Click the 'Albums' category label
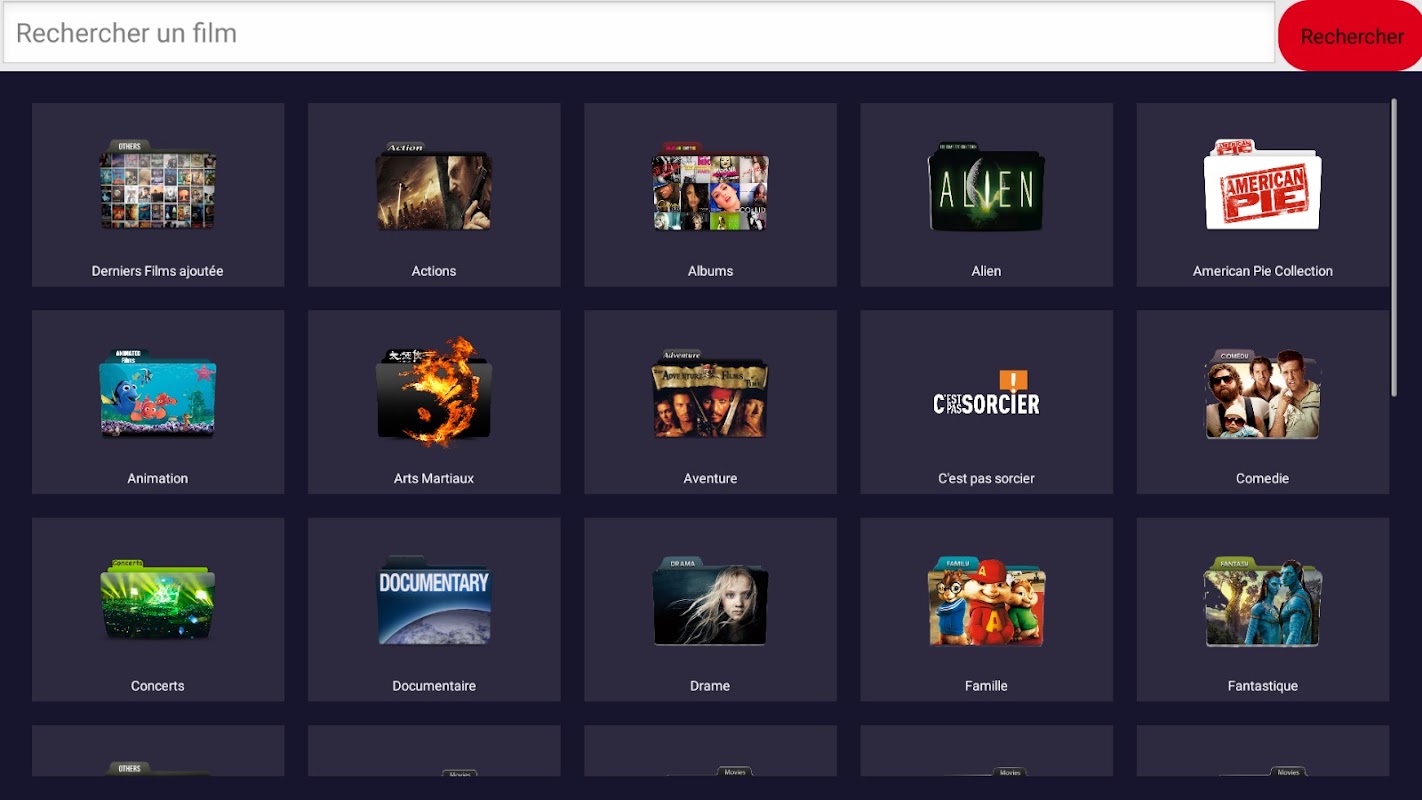 (x=710, y=271)
